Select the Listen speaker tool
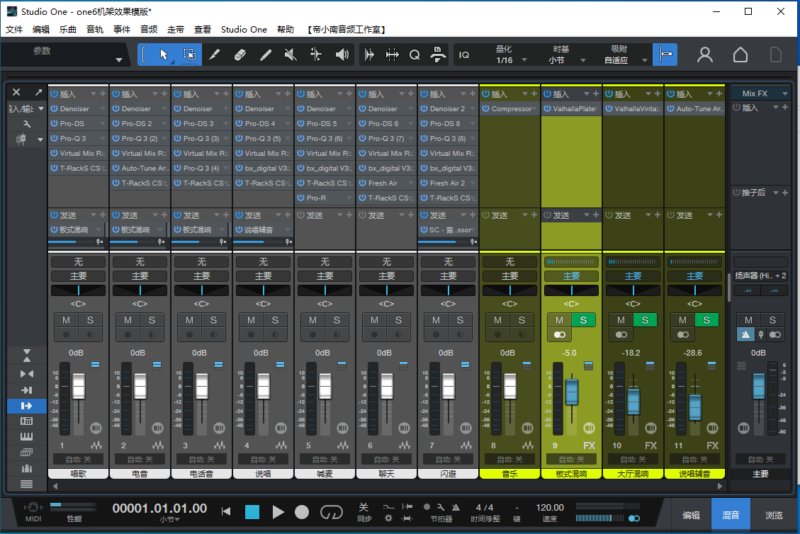800x534 pixels. coord(342,55)
